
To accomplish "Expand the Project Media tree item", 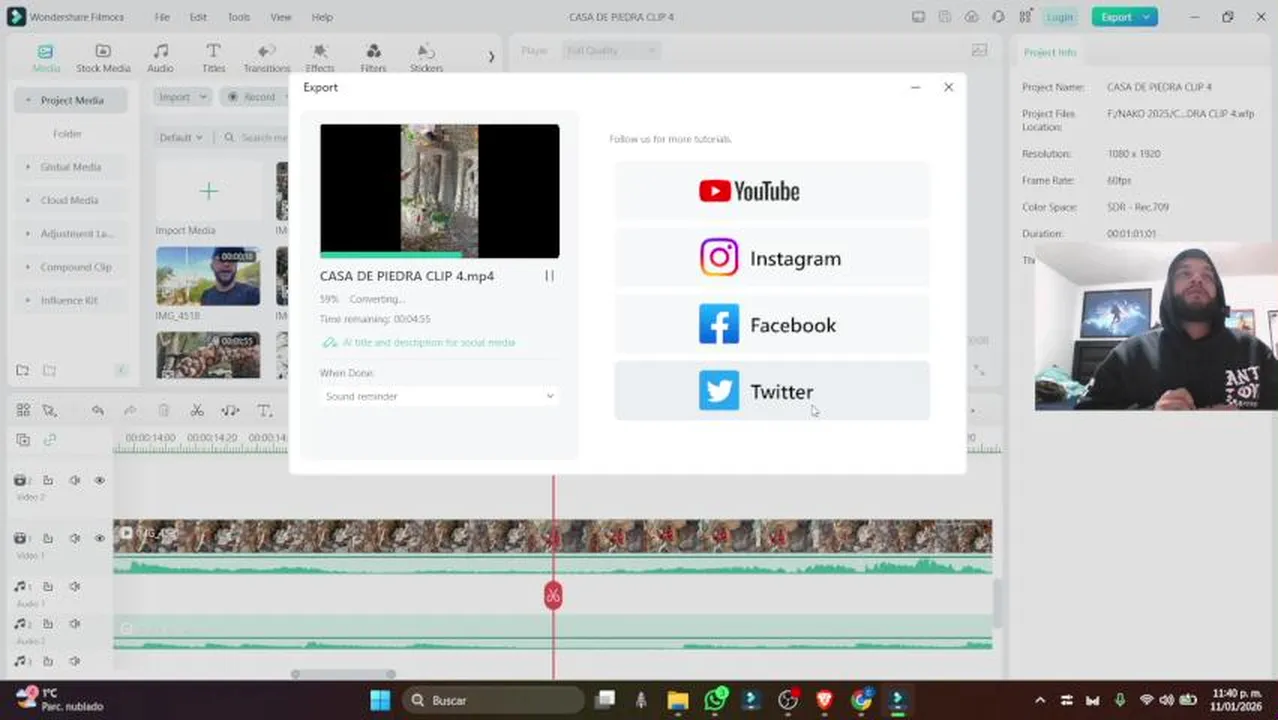I will (29, 100).
